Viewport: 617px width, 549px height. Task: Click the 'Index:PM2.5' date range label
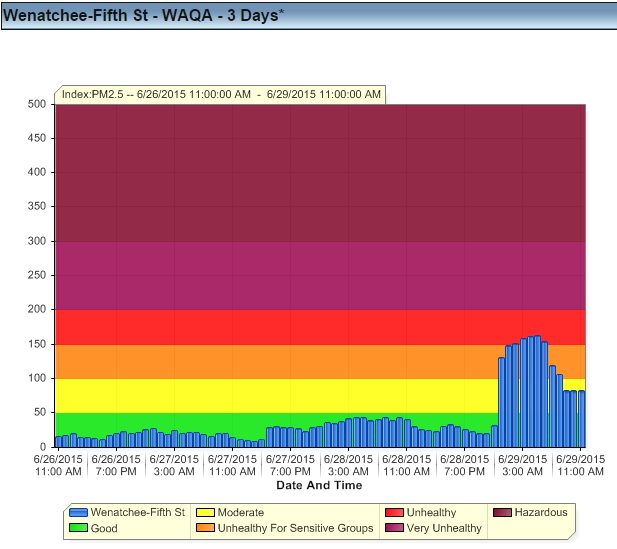tap(221, 94)
